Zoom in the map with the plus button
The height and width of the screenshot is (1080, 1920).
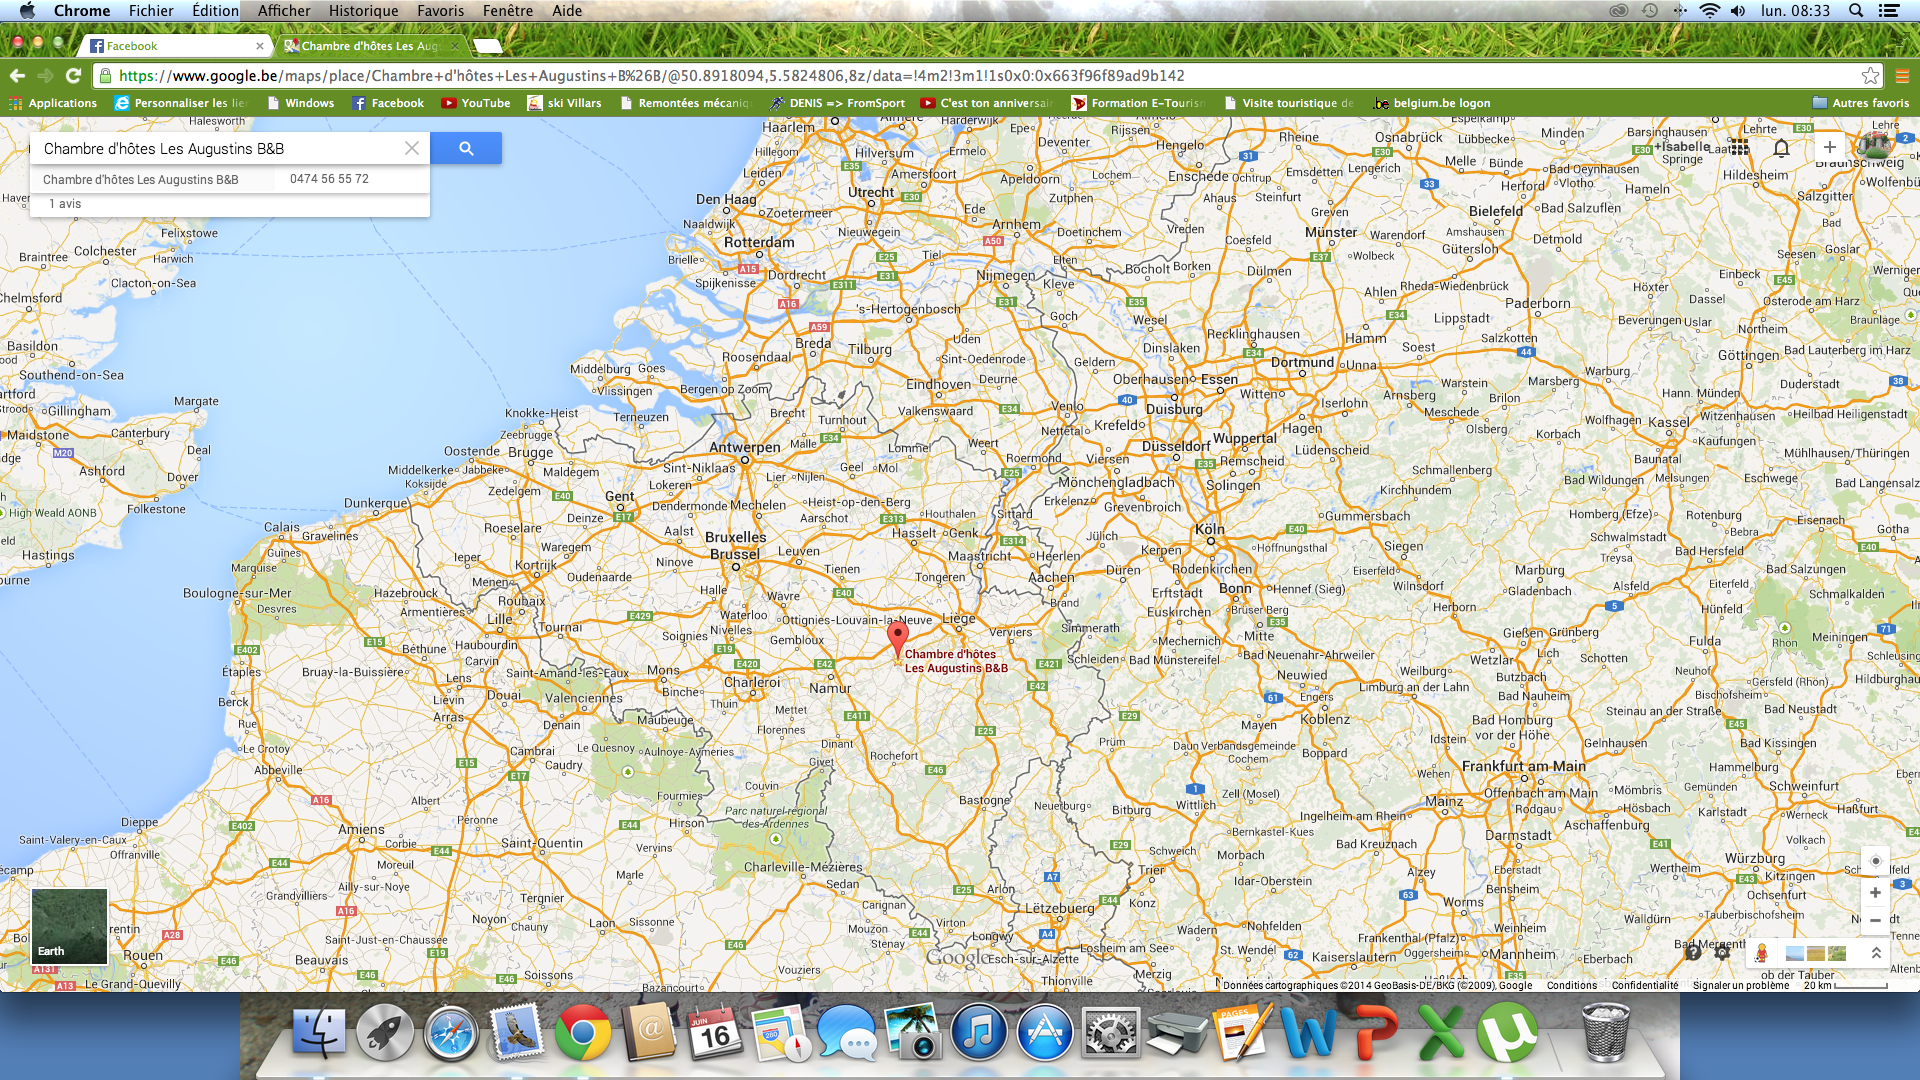(x=1875, y=892)
